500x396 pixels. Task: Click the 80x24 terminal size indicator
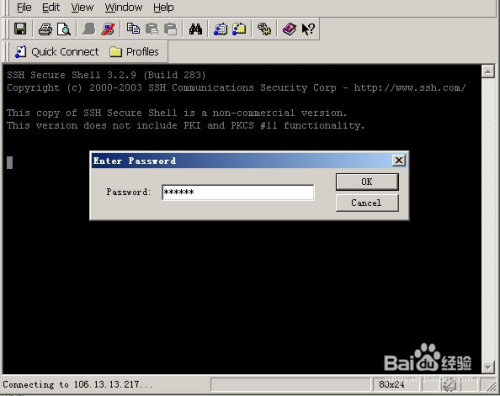pyautogui.click(x=391, y=385)
